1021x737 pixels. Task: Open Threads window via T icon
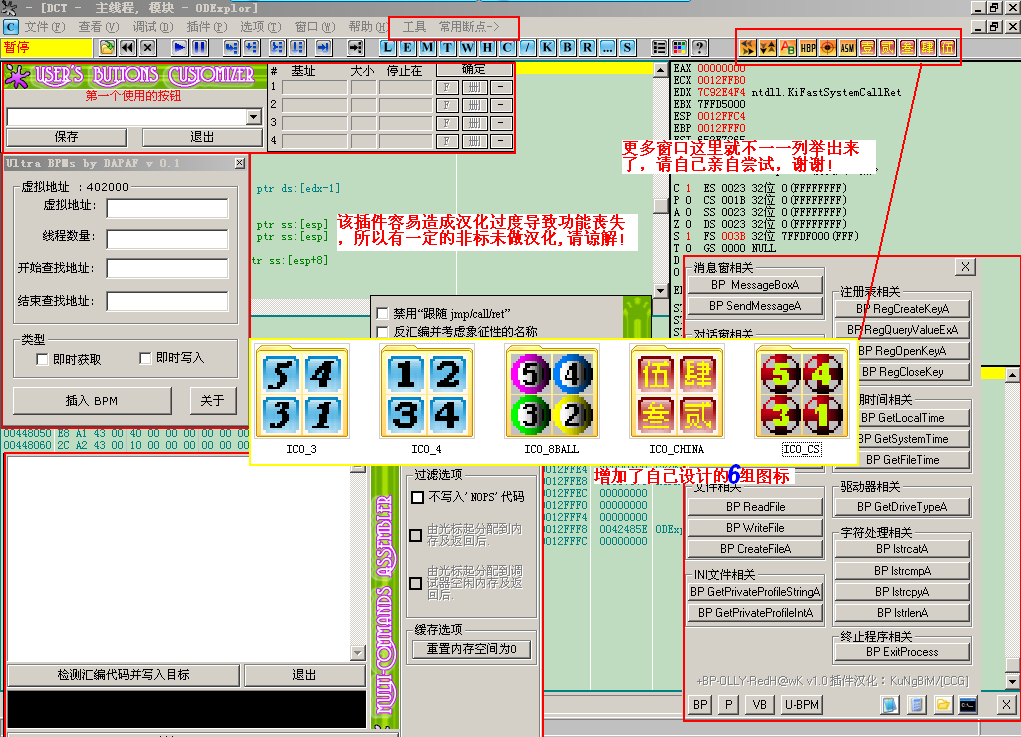(x=447, y=48)
